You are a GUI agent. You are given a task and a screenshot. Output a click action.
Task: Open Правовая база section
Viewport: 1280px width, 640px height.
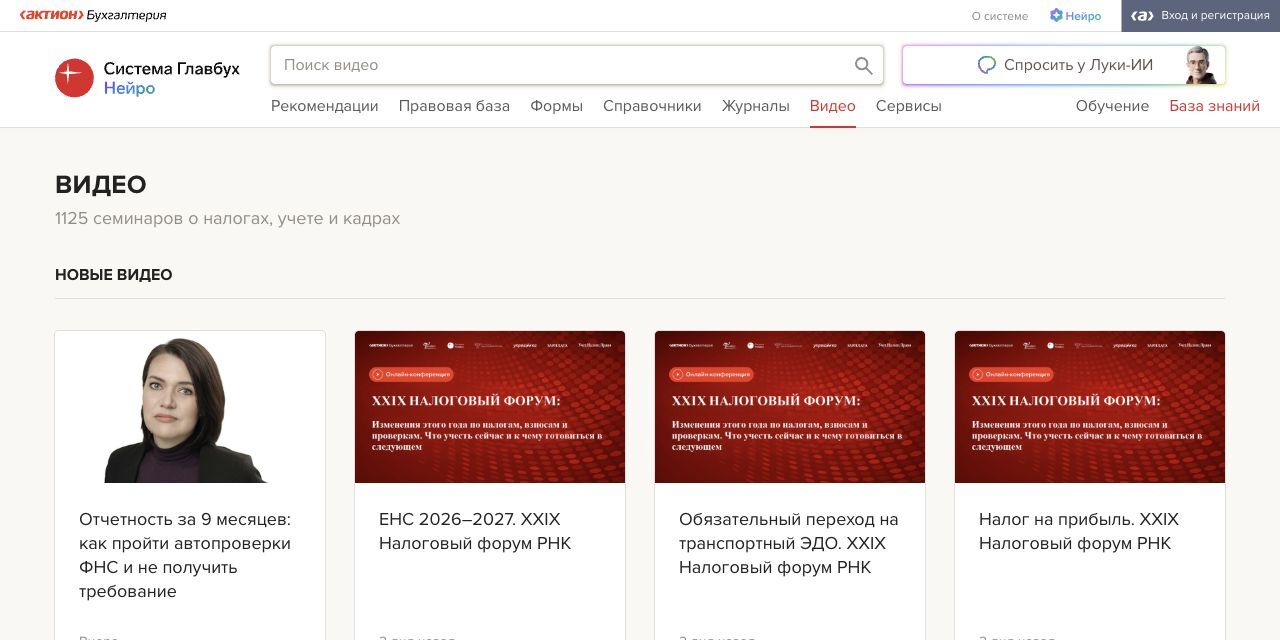[x=454, y=106]
